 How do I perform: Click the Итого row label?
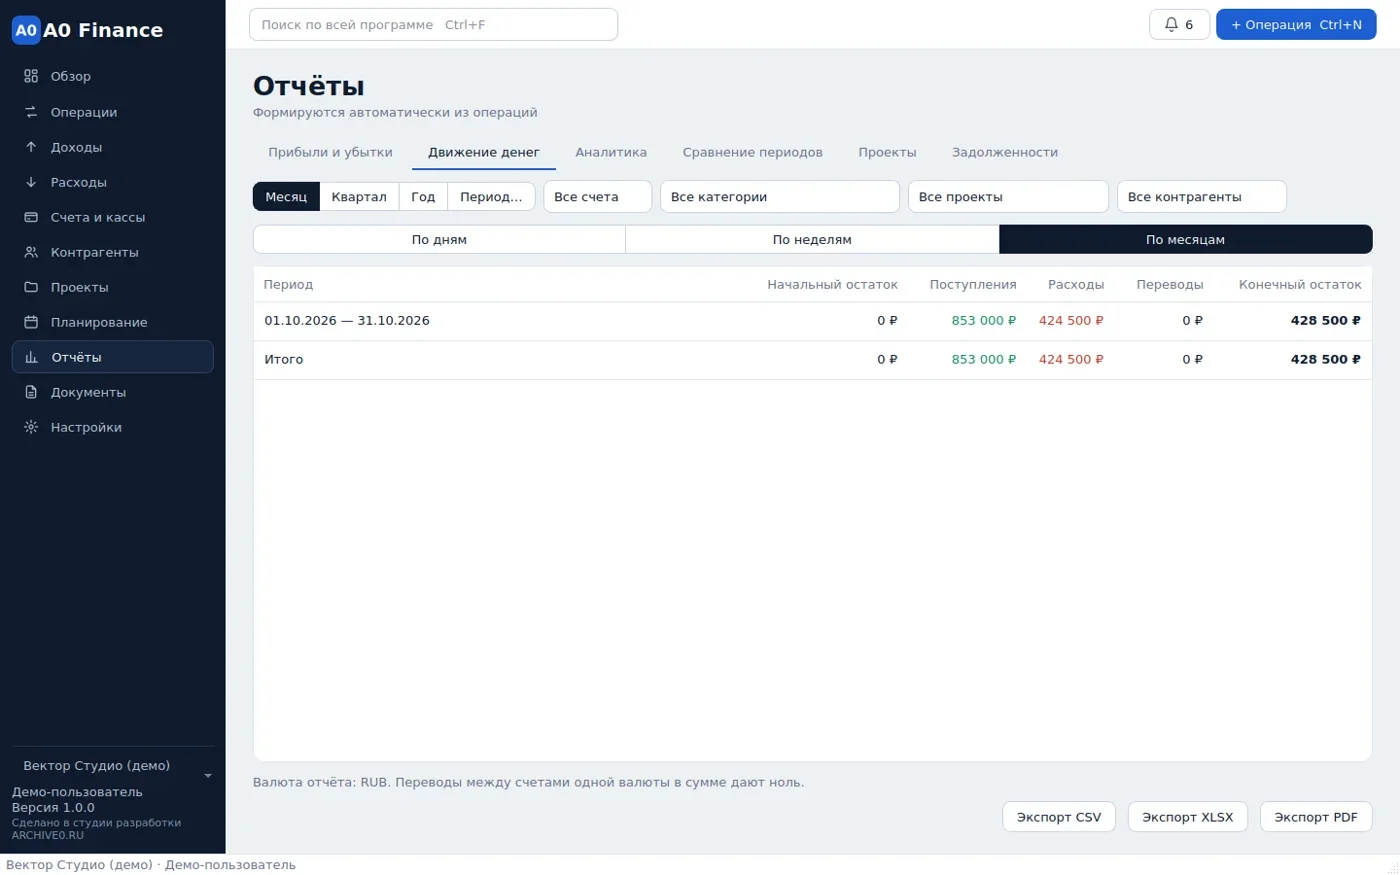[x=284, y=360]
